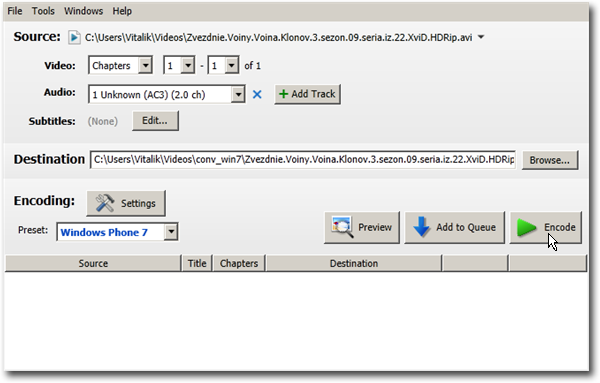Click the Edit subtitles button
Viewport: 600px width, 383px height.
tap(155, 121)
